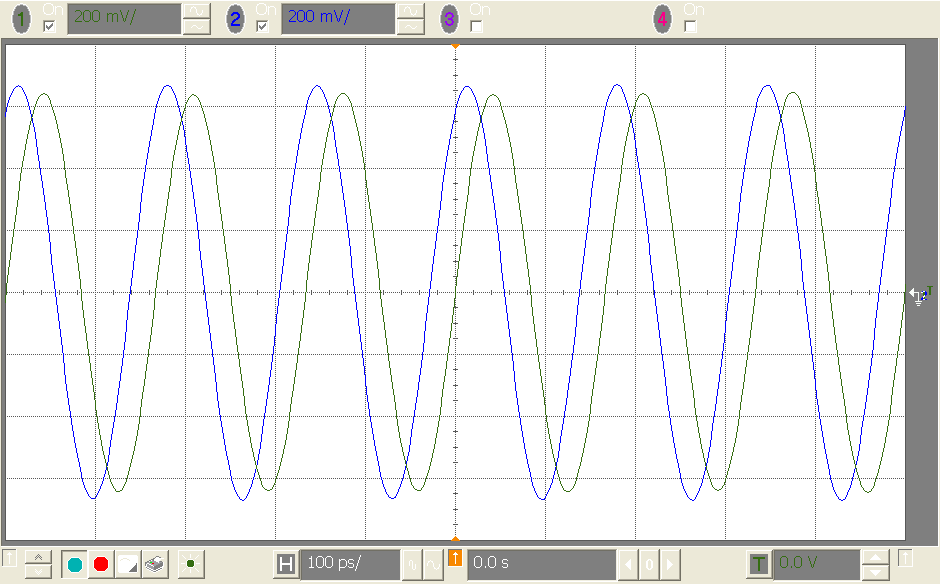Decrease channel 2 vertical scale stepper
Image resolution: width=940 pixels, height=584 pixels.
[408, 24]
